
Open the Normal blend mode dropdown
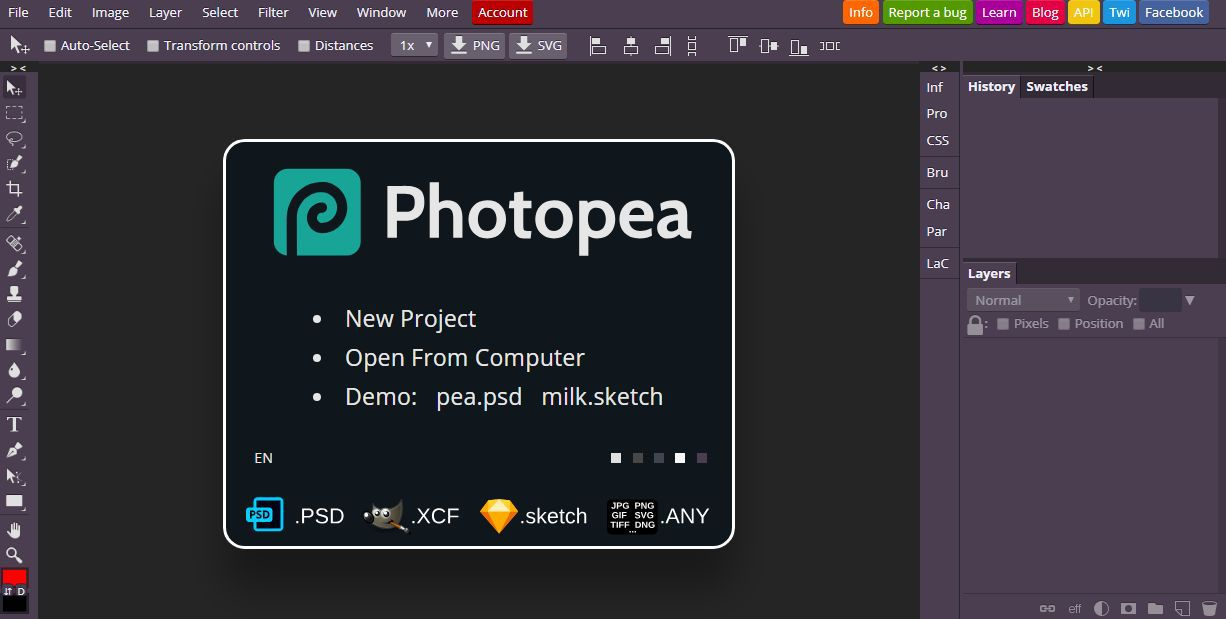(x=1023, y=300)
